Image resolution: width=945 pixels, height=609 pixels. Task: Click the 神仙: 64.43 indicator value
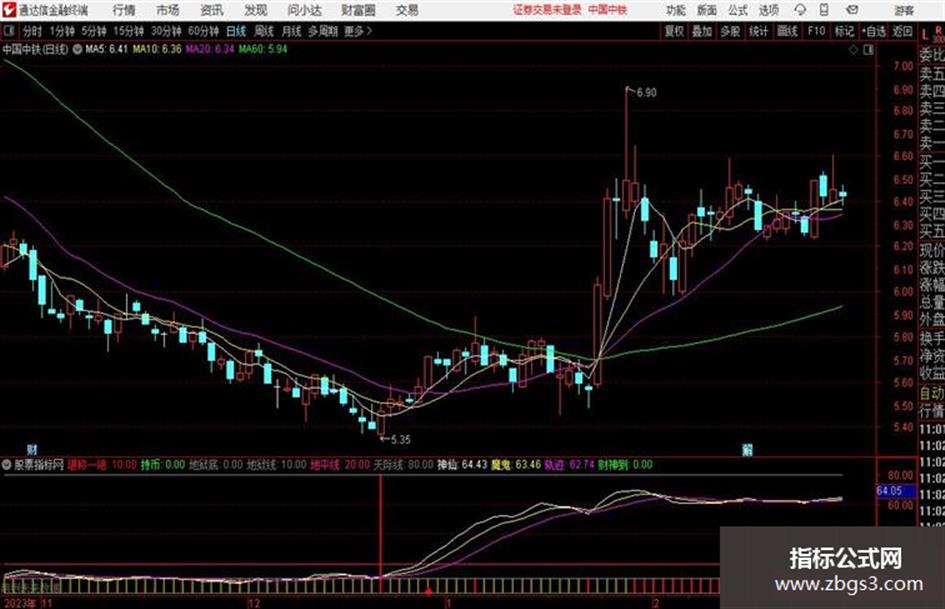[462, 465]
